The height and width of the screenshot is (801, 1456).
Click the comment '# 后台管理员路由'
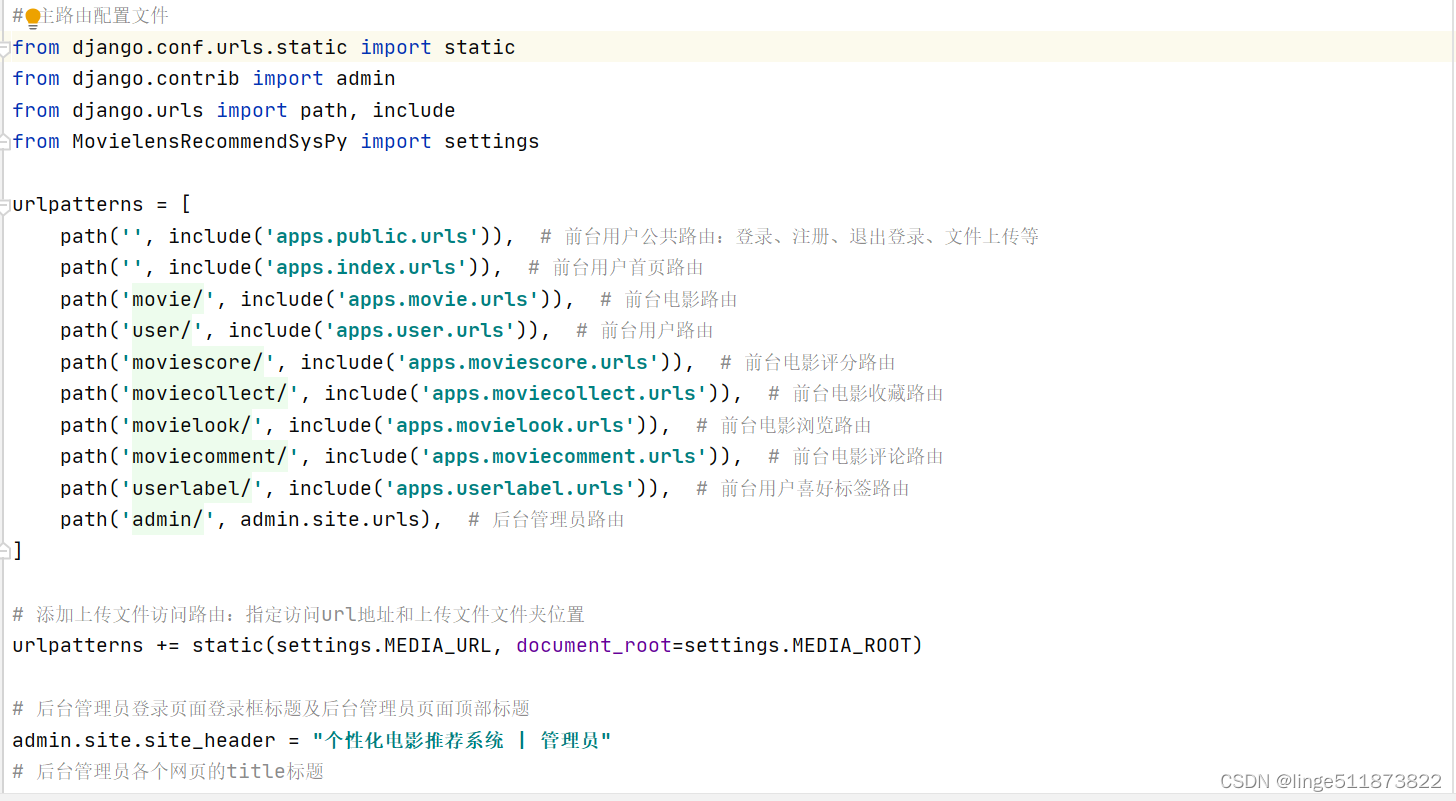pos(546,519)
